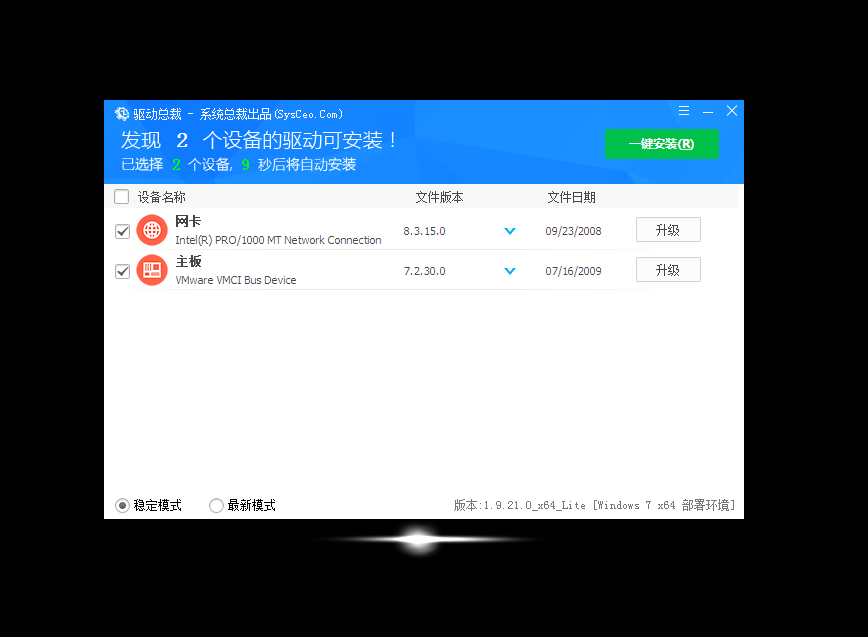Uncheck the 网卡 device checkbox
The height and width of the screenshot is (637, 868).
(122, 230)
